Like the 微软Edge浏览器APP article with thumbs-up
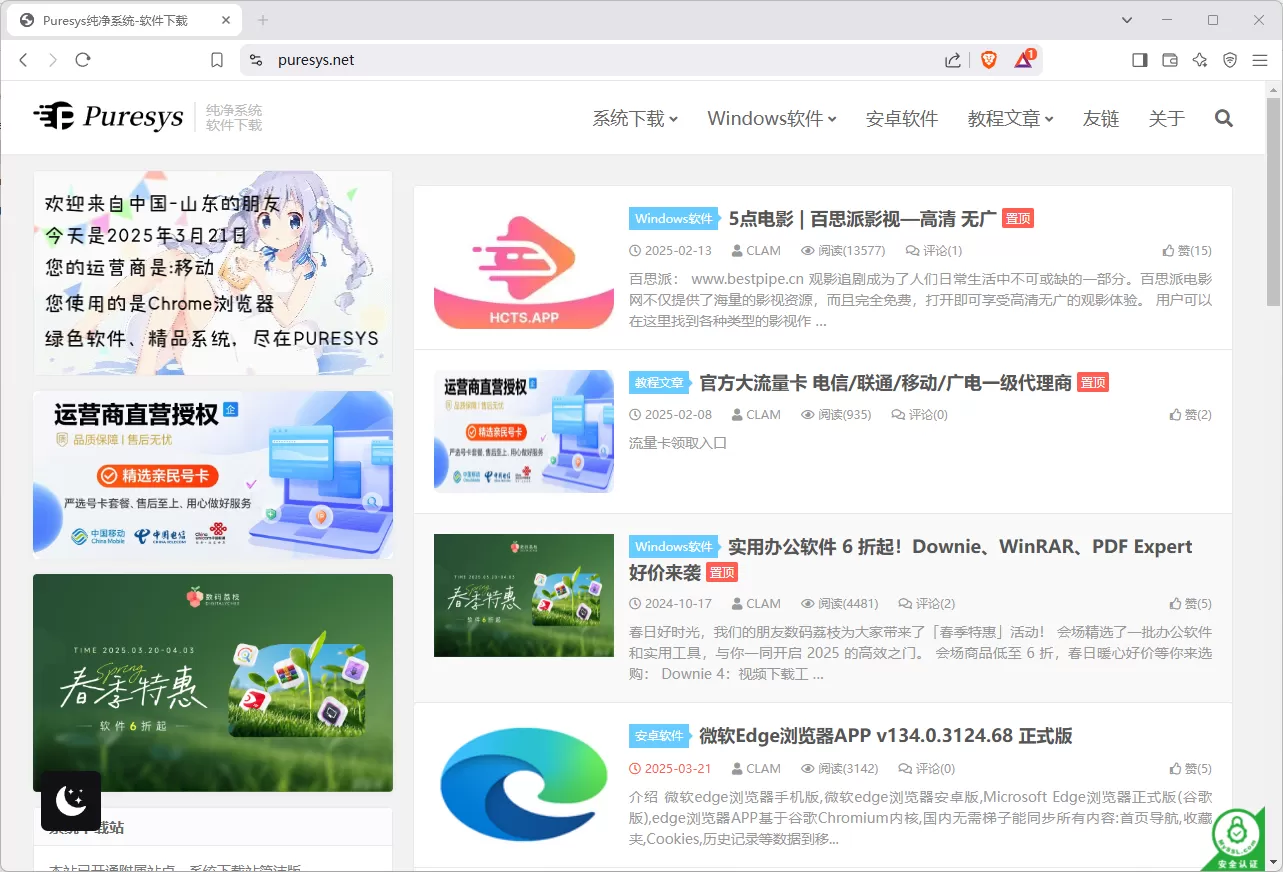Image resolution: width=1283 pixels, height=872 pixels. click(1189, 768)
